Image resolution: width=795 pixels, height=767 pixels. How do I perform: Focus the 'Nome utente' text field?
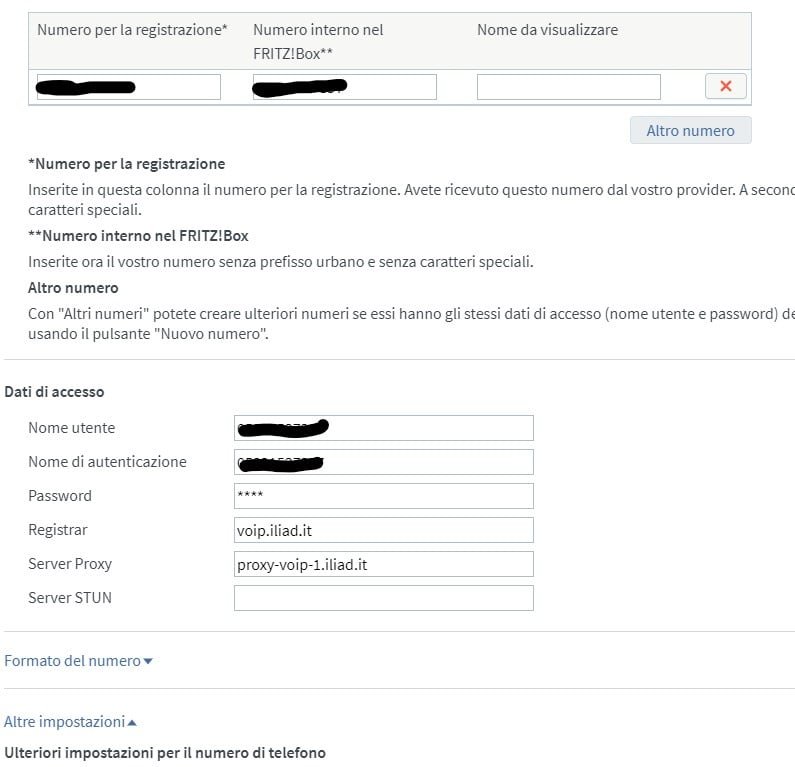(x=383, y=428)
